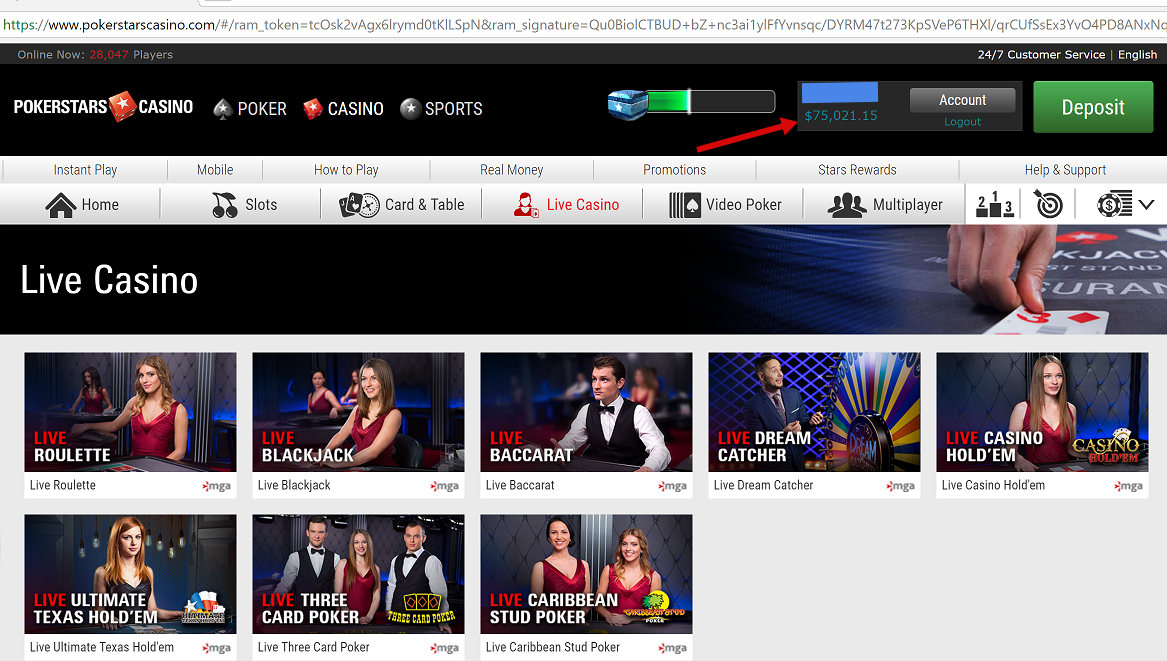This screenshot has width=1167, height=661.
Task: Open the Live Dream Catcher thumbnail
Action: pos(814,412)
